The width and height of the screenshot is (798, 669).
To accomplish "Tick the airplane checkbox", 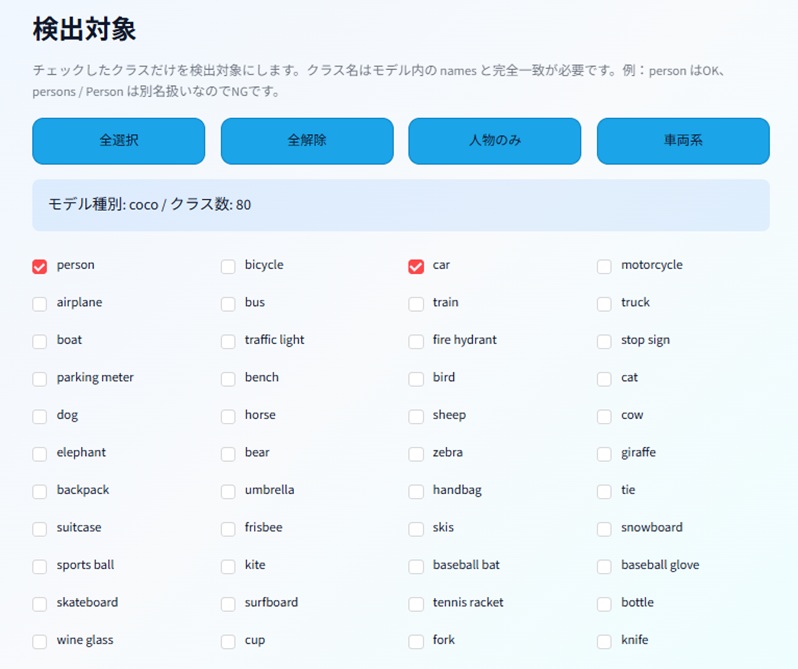I will (40, 304).
